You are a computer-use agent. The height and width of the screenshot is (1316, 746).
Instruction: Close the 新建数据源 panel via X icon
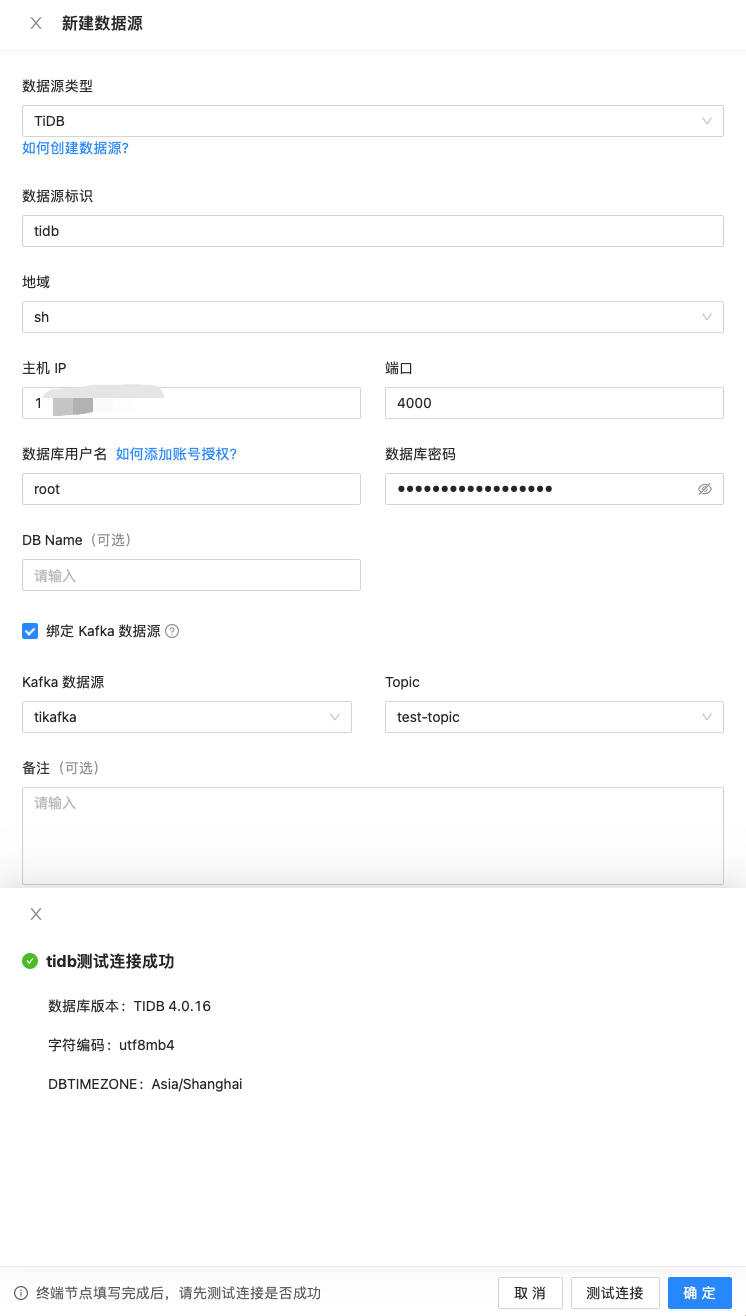point(36,23)
